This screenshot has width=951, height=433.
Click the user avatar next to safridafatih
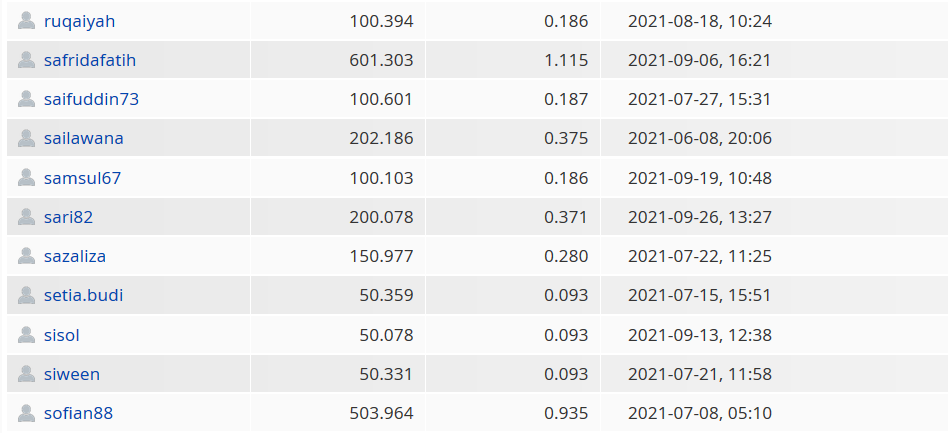pos(26,60)
